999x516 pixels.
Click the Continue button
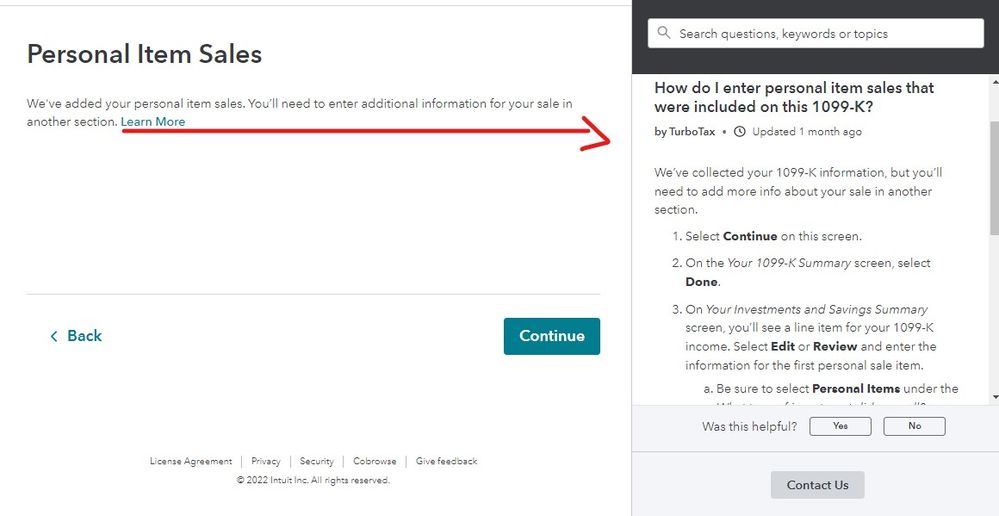(552, 336)
